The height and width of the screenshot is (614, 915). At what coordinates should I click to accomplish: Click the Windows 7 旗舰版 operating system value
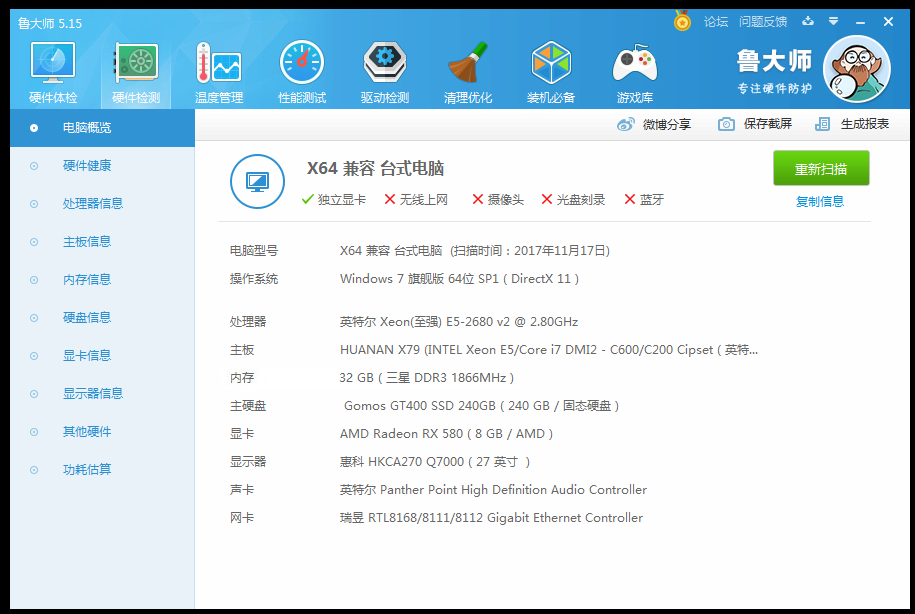(459, 279)
